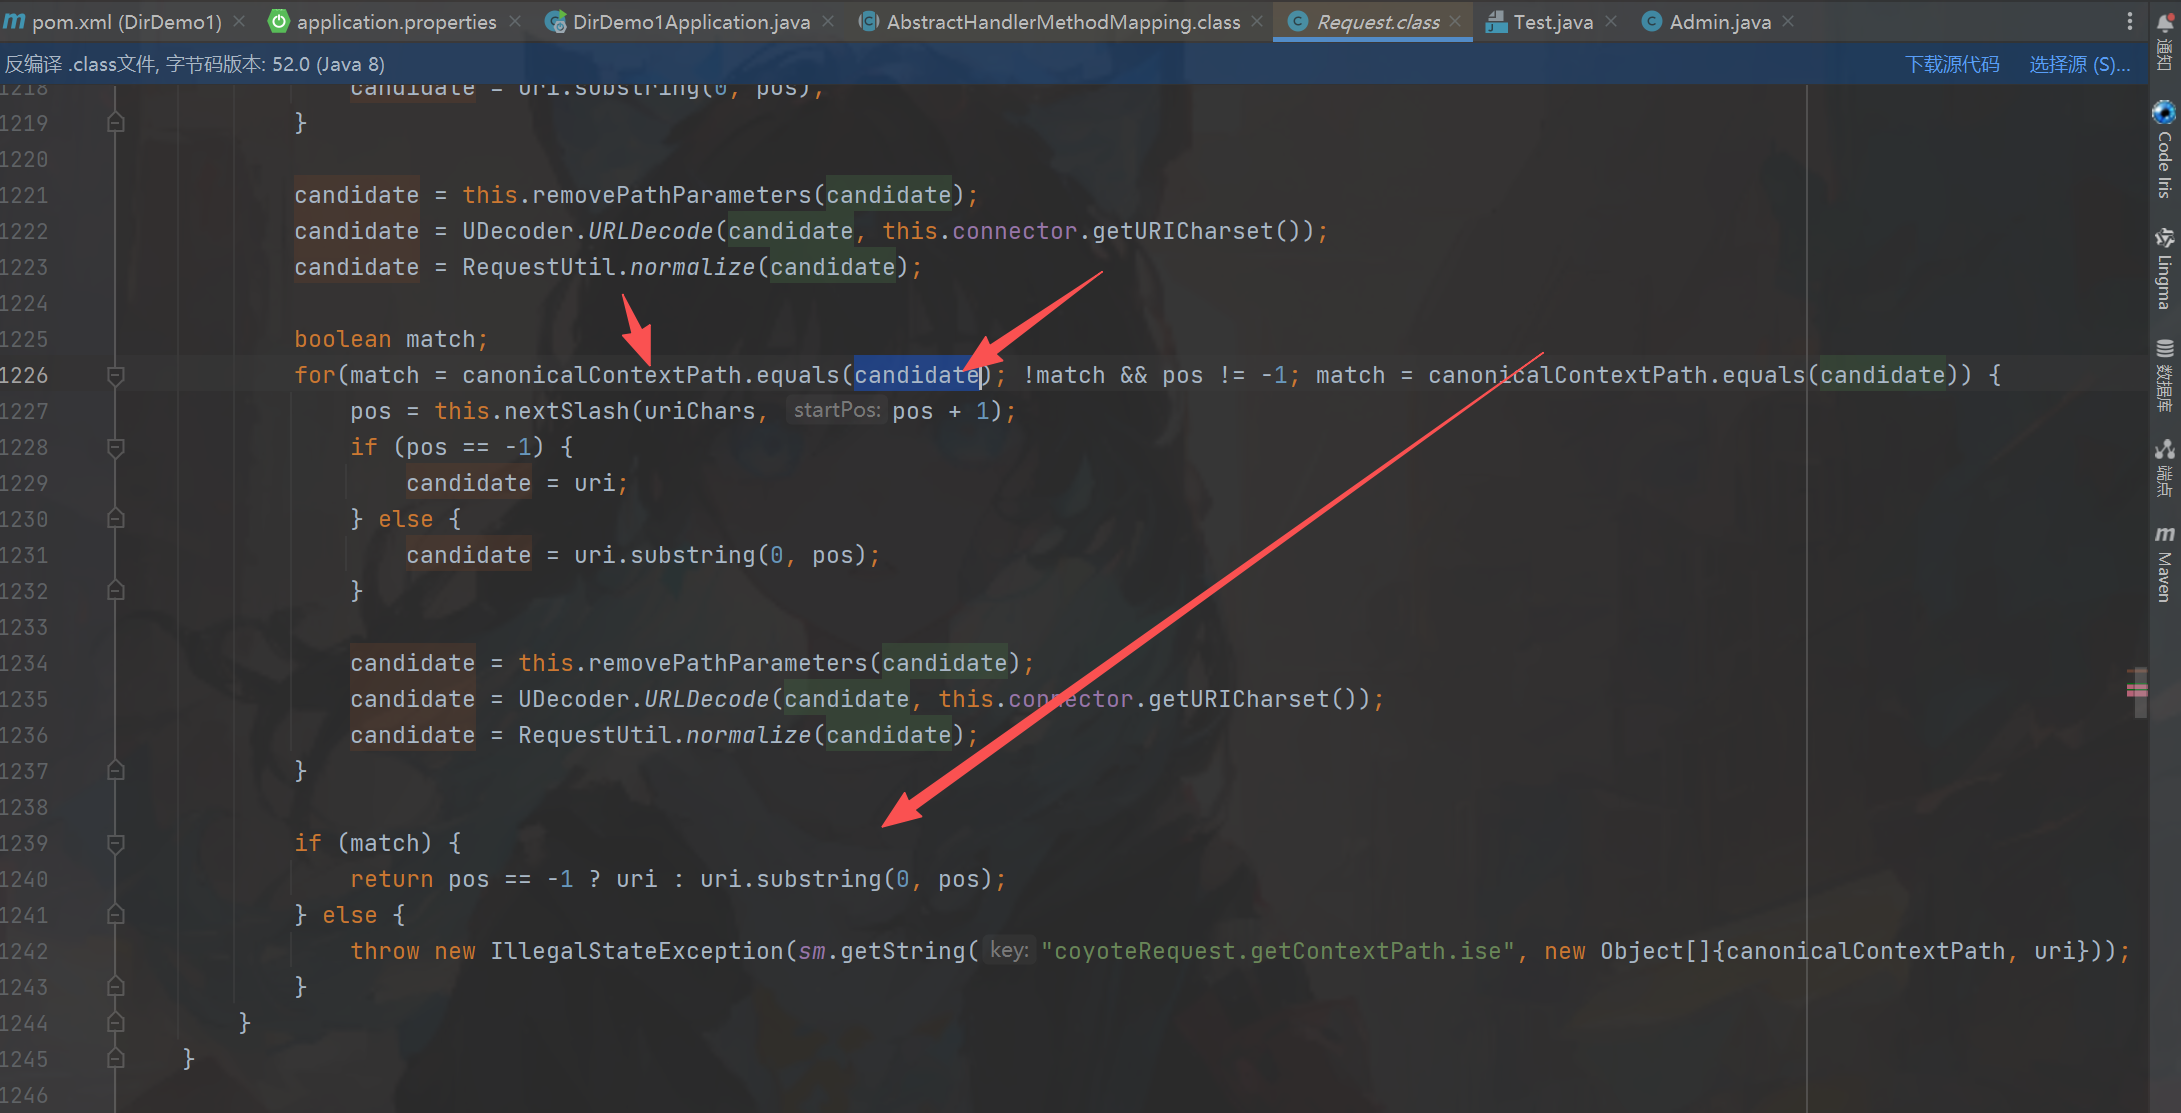2181x1113 pixels.
Task: Click the Download Sources (下载源代码) link
Action: pos(1951,64)
